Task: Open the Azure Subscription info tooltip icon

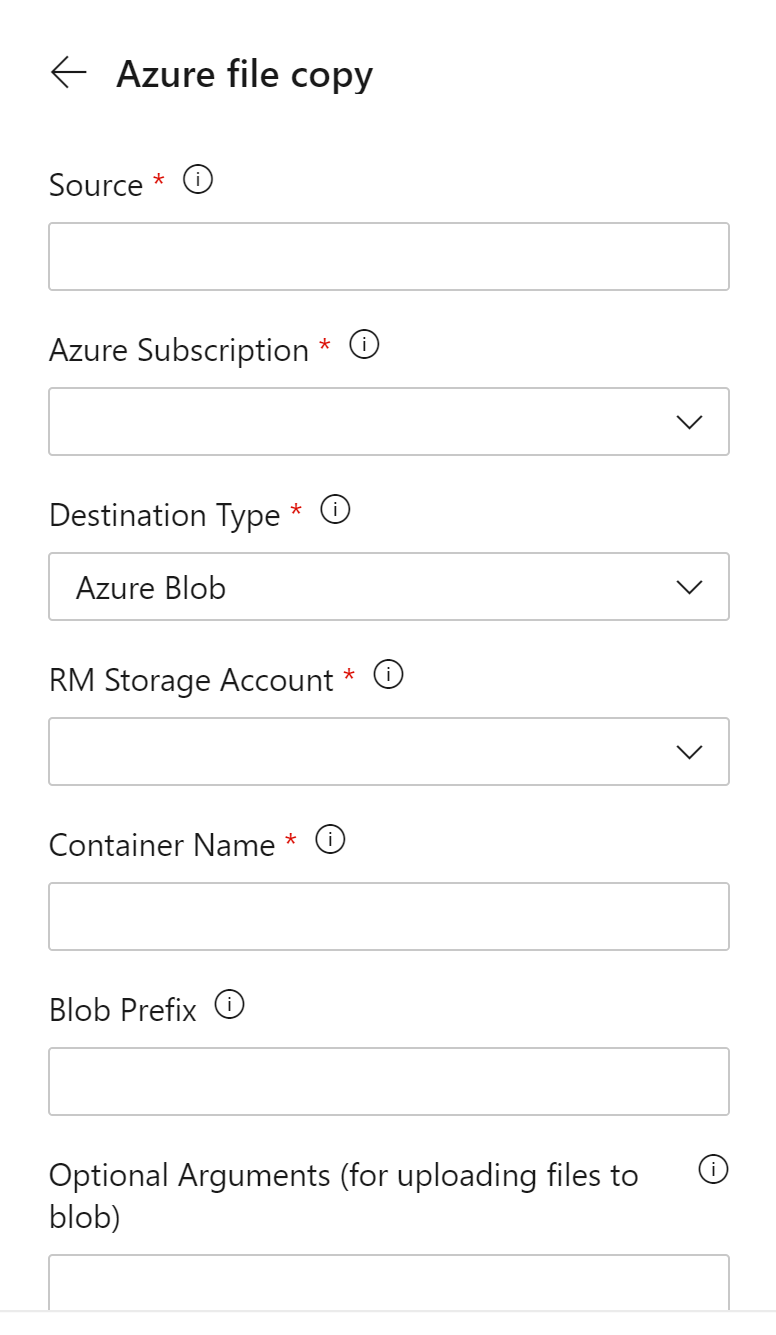Action: click(365, 346)
